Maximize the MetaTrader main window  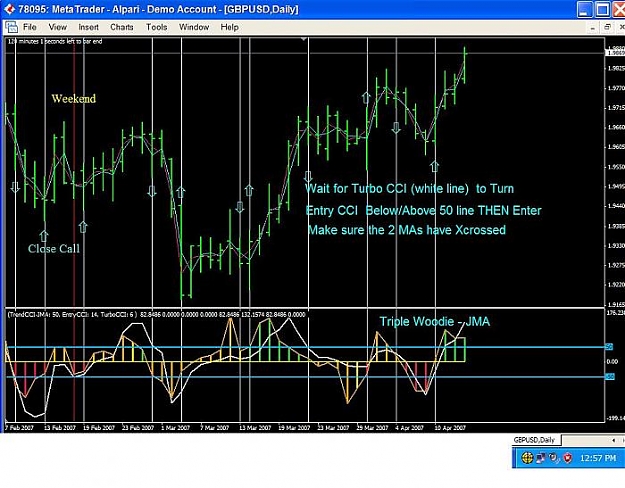(603, 10)
